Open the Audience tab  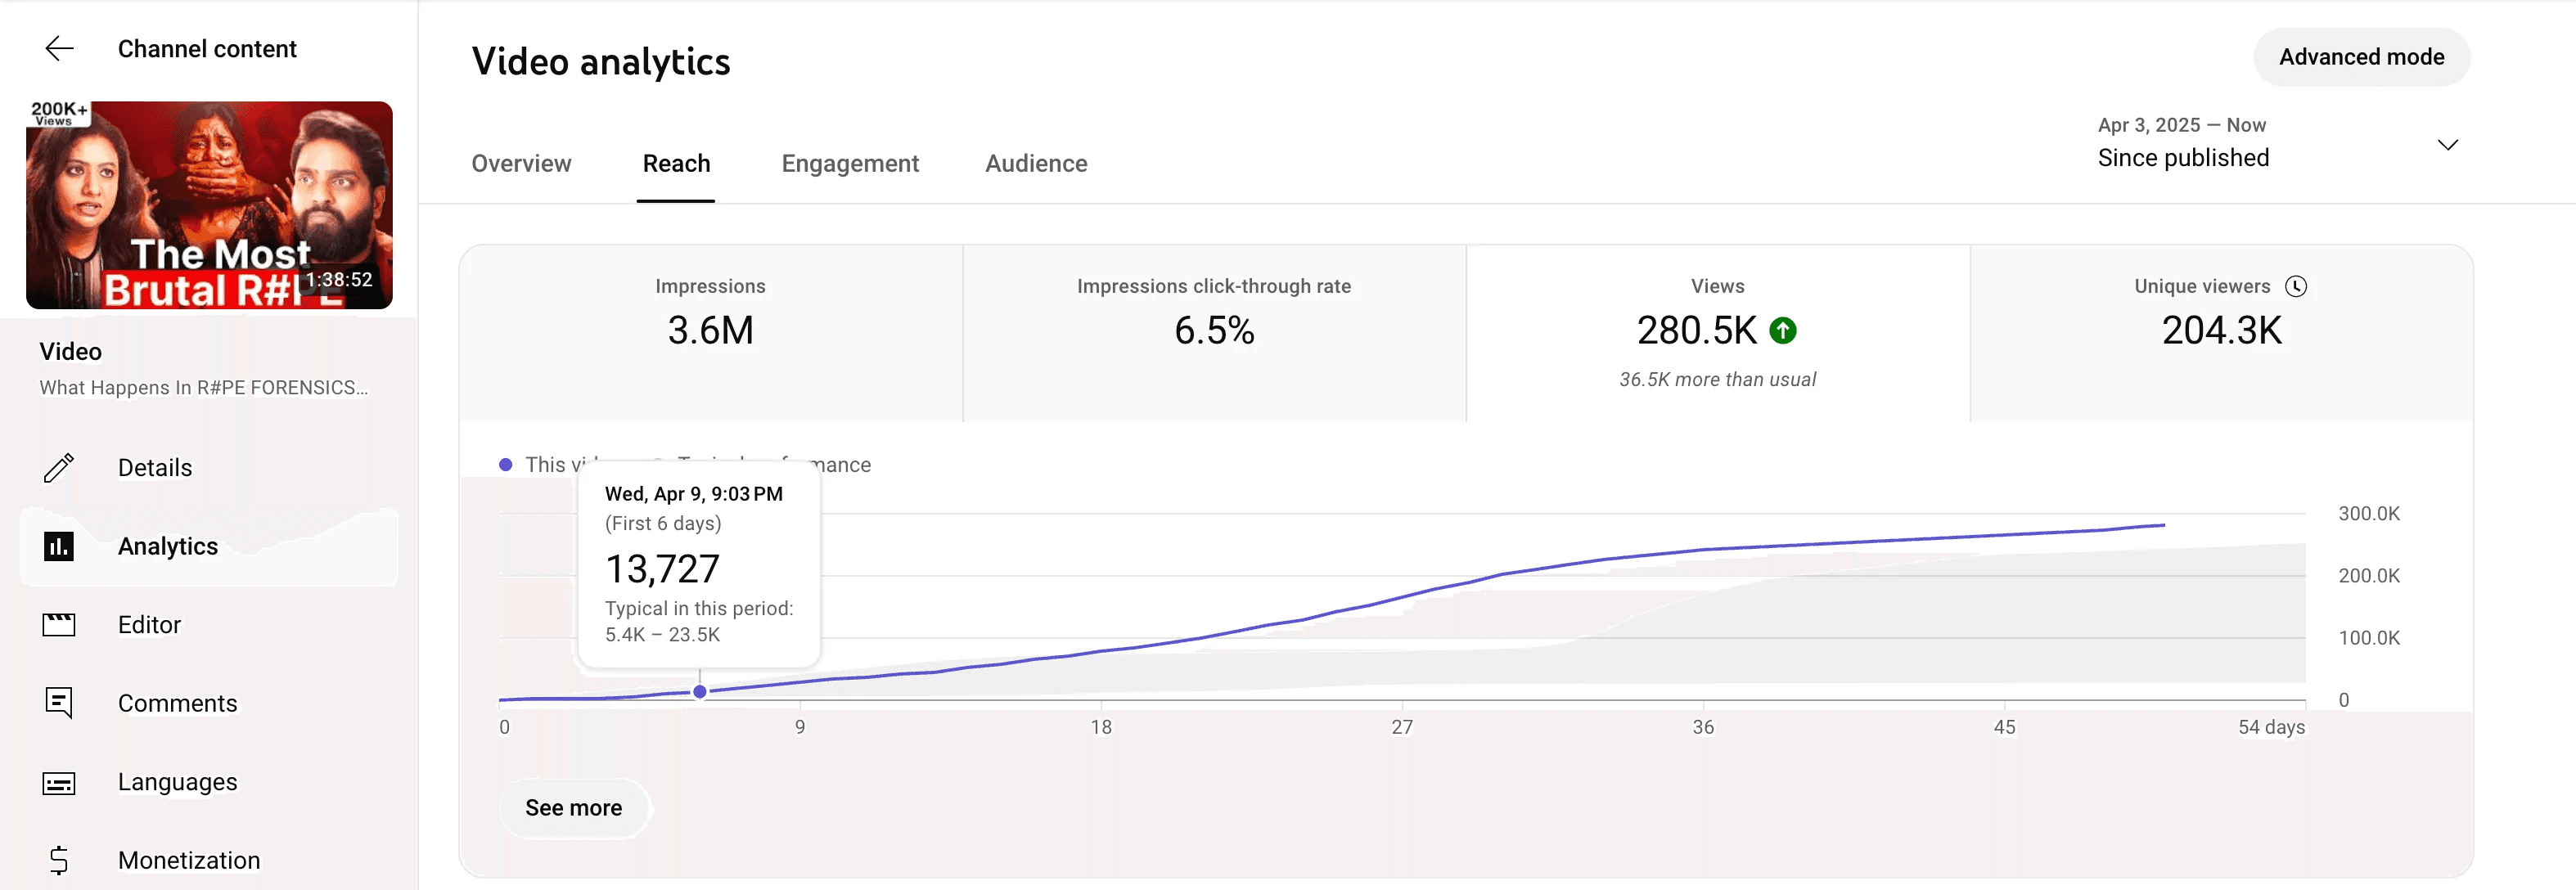pyautogui.click(x=1036, y=163)
